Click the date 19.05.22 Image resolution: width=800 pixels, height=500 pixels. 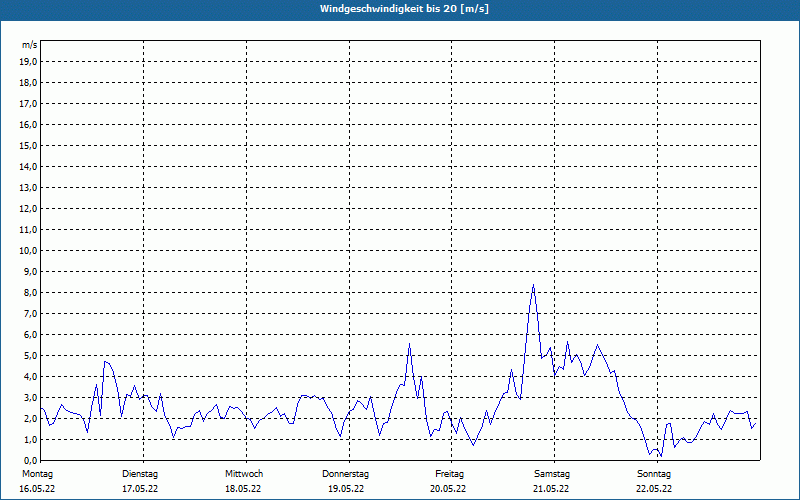[x=346, y=489]
